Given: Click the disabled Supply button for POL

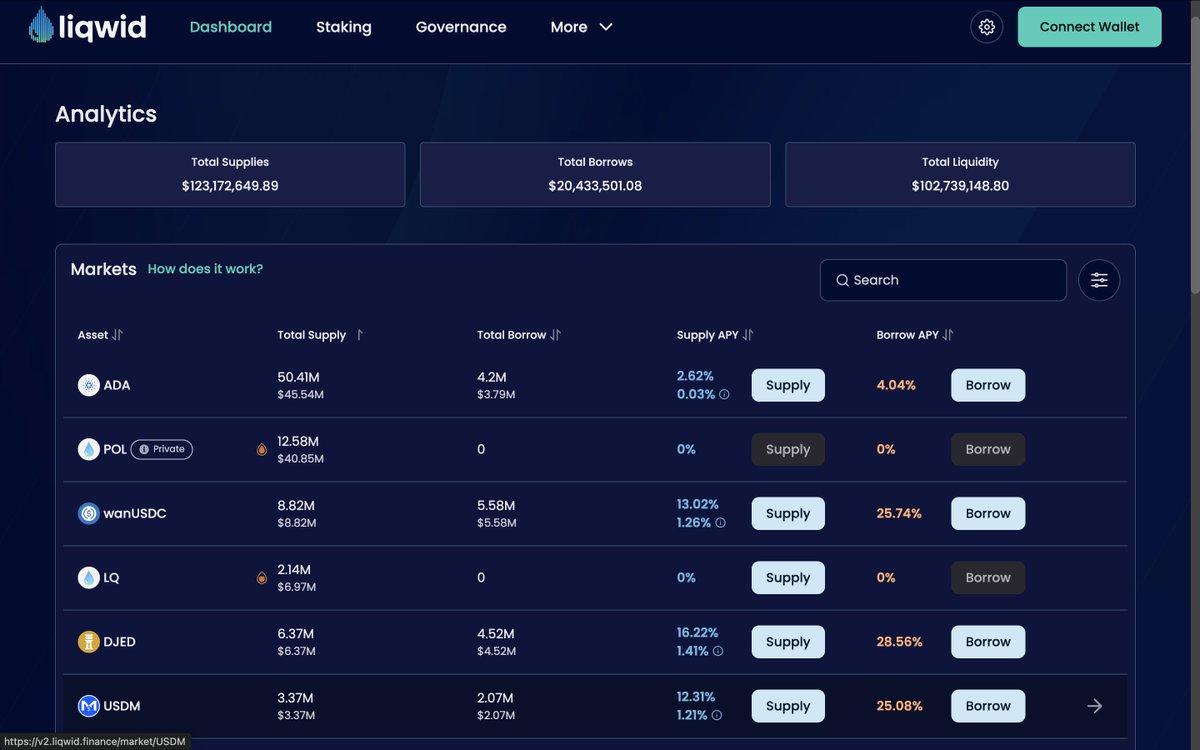Looking at the screenshot, I should [788, 449].
